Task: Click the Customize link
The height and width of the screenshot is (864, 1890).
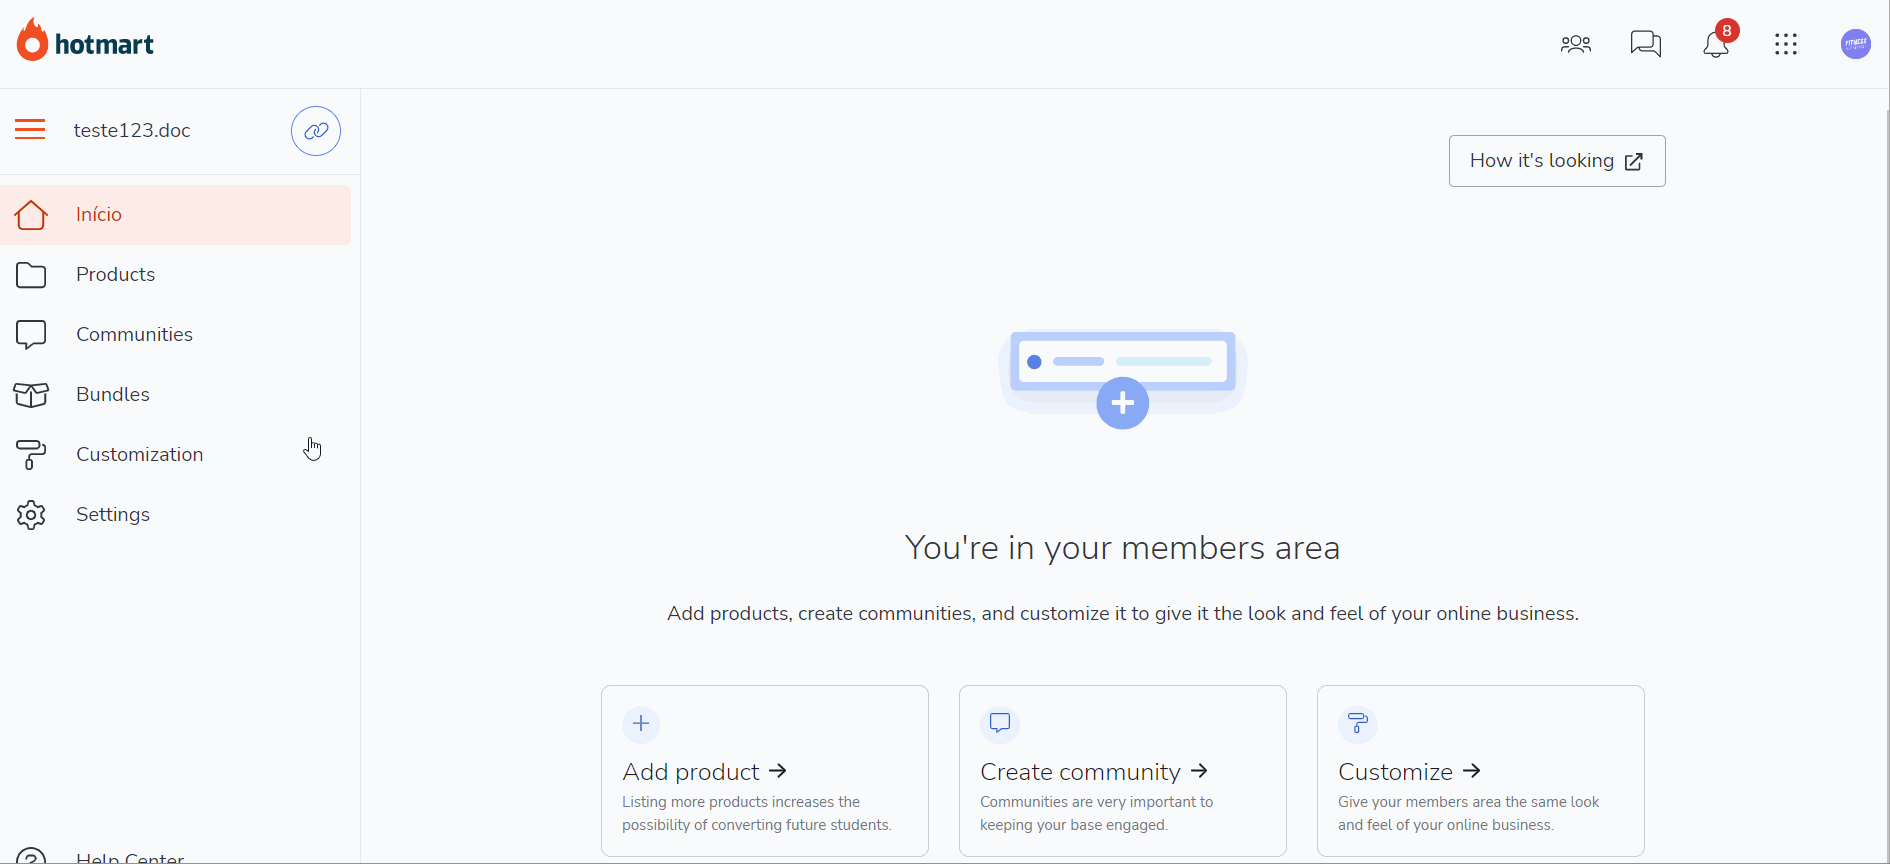Action: pyautogui.click(x=1410, y=772)
